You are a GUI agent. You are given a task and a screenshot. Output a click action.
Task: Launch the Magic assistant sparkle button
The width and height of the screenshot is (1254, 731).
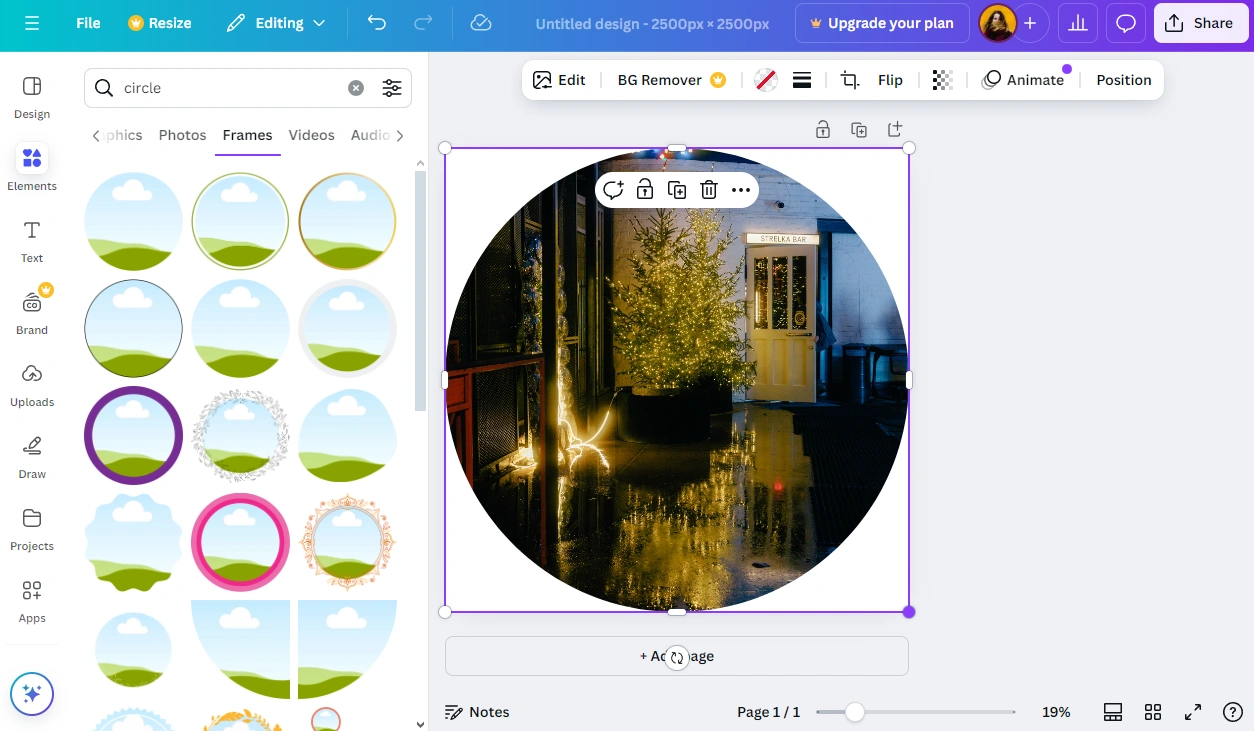pyautogui.click(x=32, y=694)
